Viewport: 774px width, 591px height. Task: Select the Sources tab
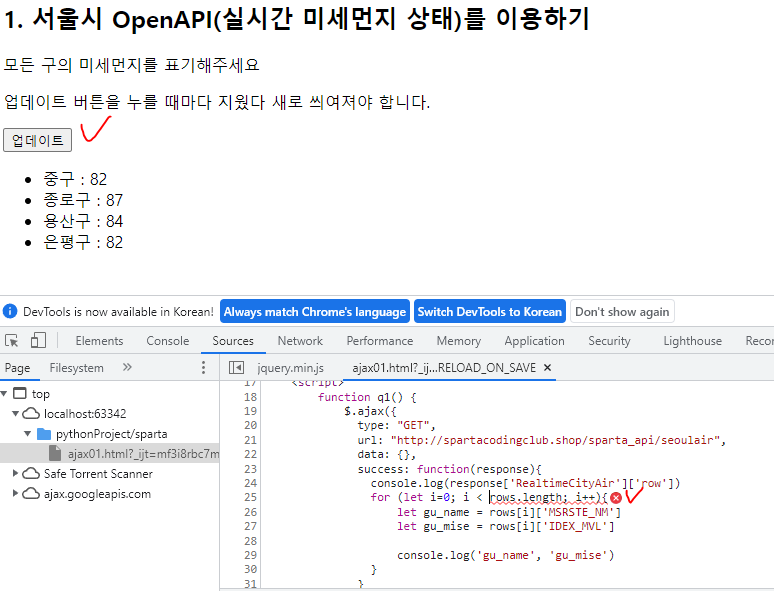pyautogui.click(x=233, y=341)
